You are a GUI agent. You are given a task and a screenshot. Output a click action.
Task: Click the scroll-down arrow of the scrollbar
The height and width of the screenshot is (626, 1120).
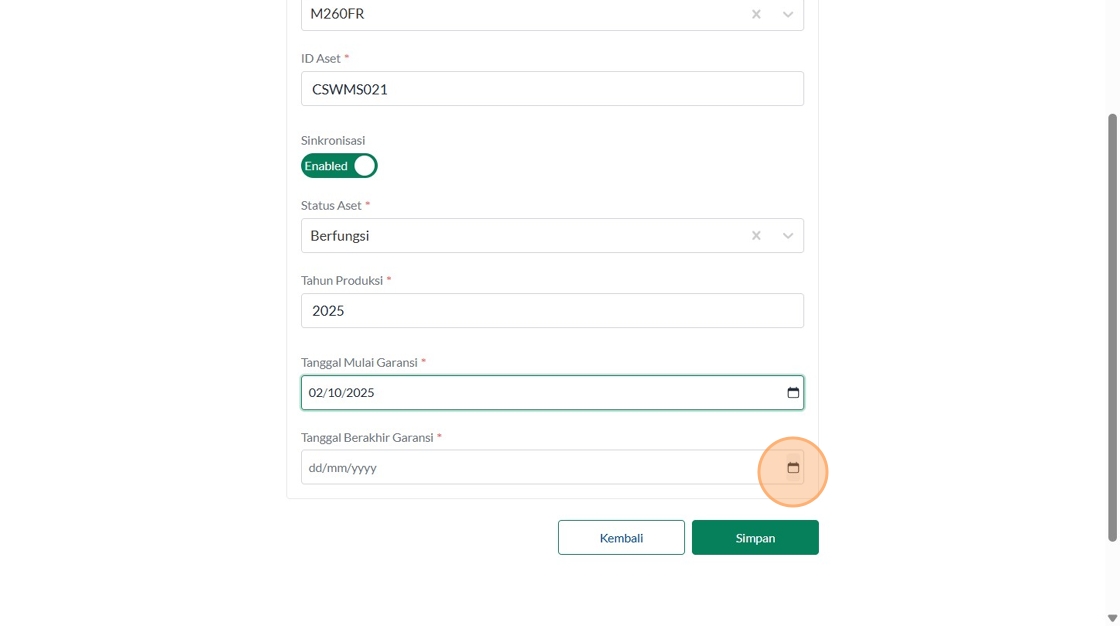pos(1112,618)
